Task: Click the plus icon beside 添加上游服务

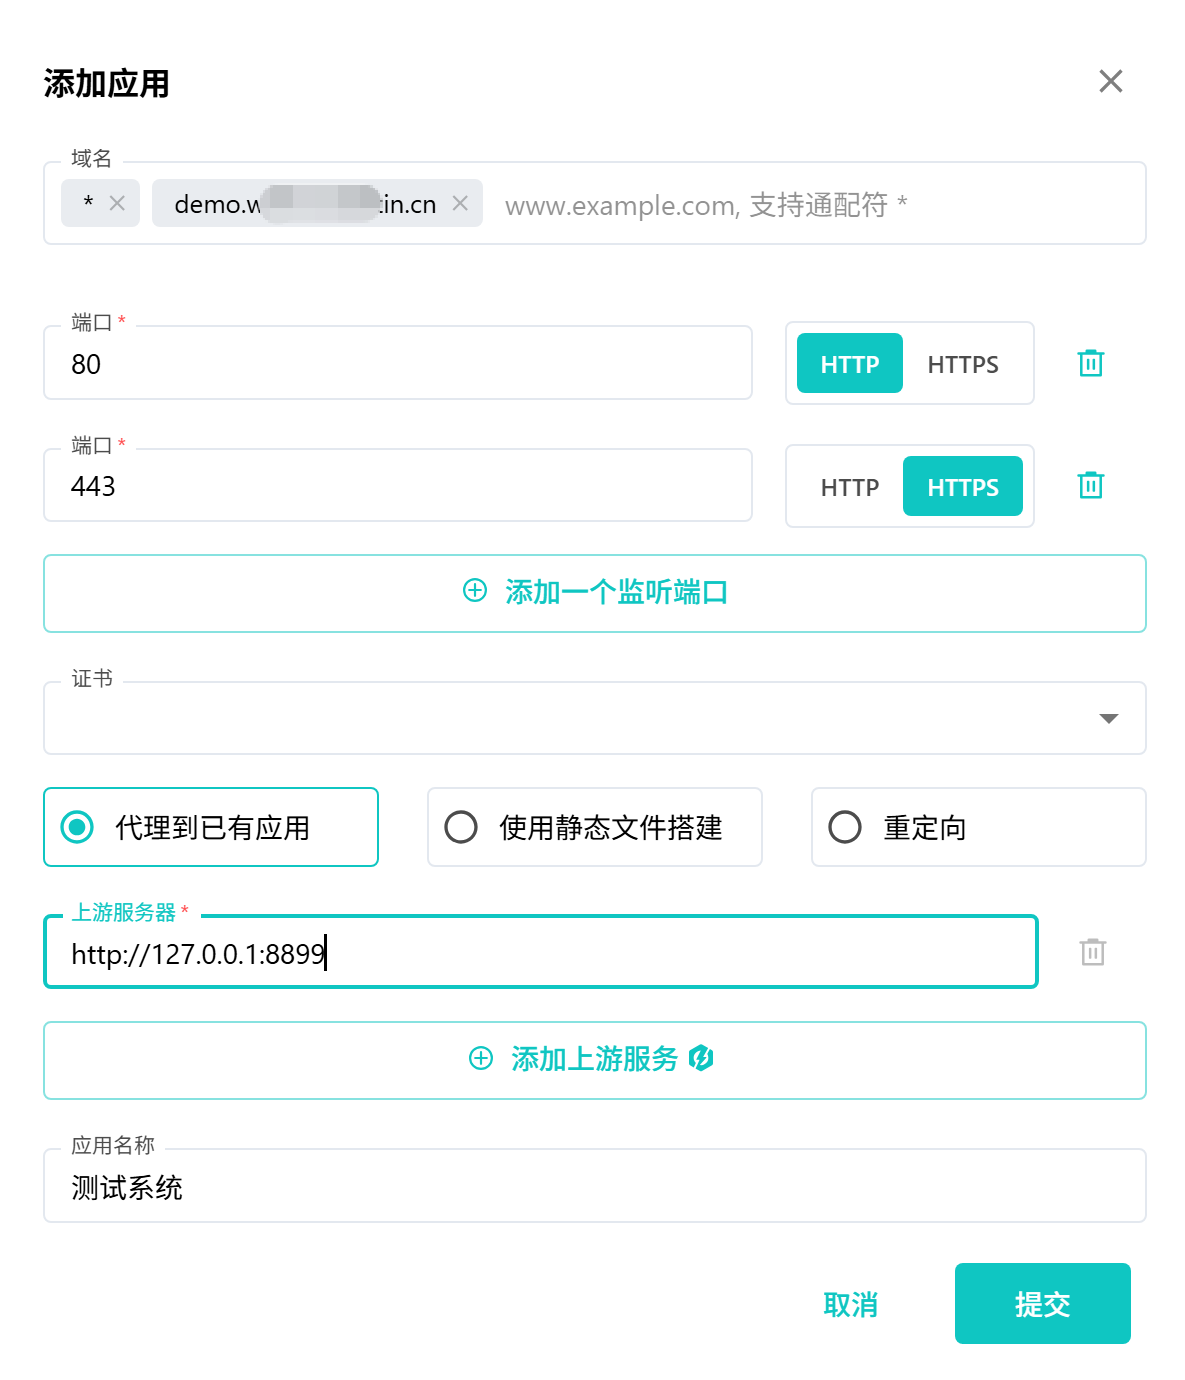Action: [481, 1058]
